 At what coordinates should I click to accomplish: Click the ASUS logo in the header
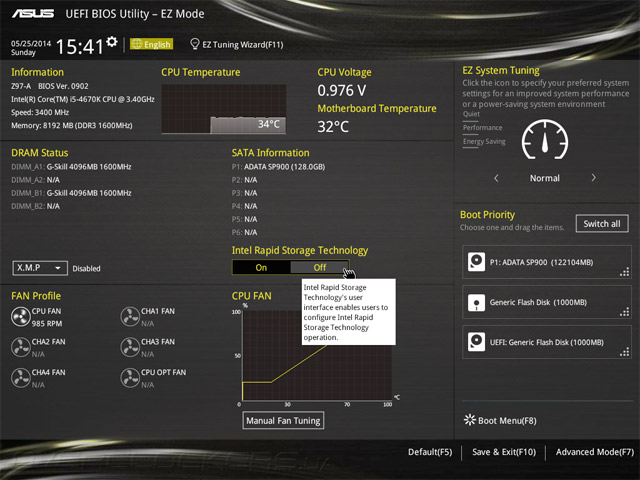click(x=33, y=14)
